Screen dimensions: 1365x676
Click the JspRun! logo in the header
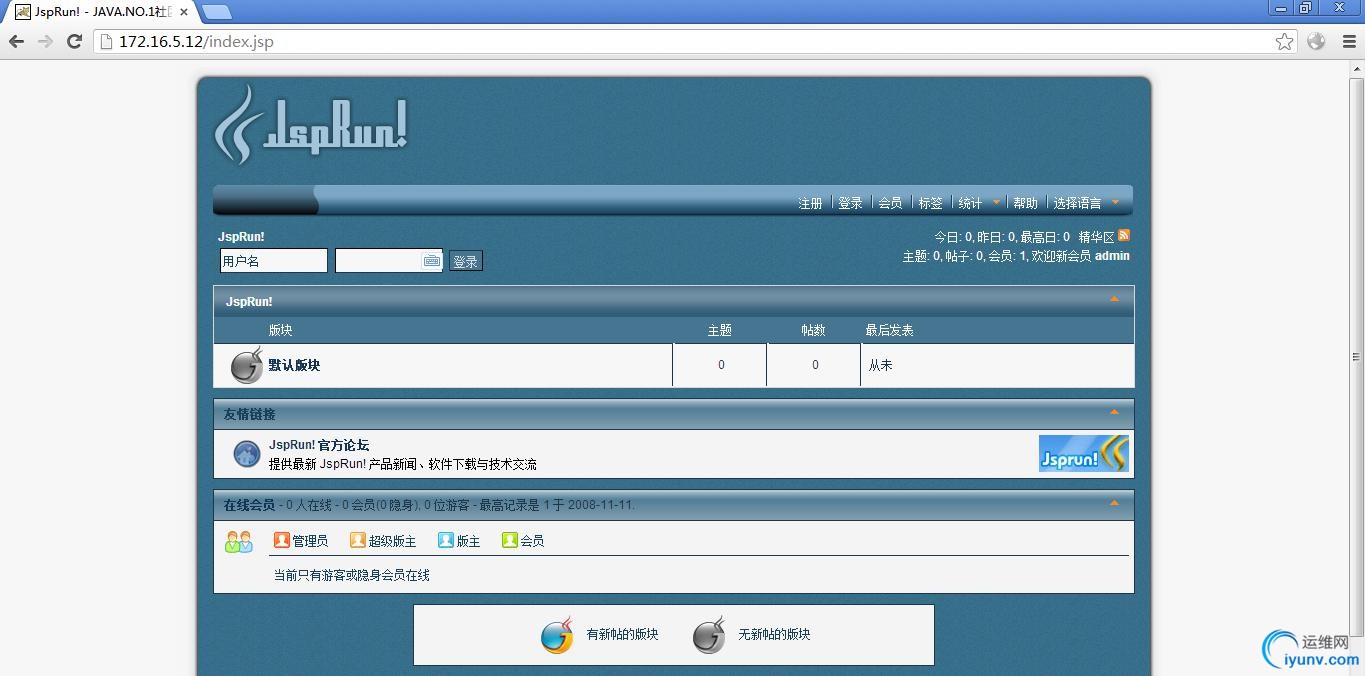click(x=310, y=125)
